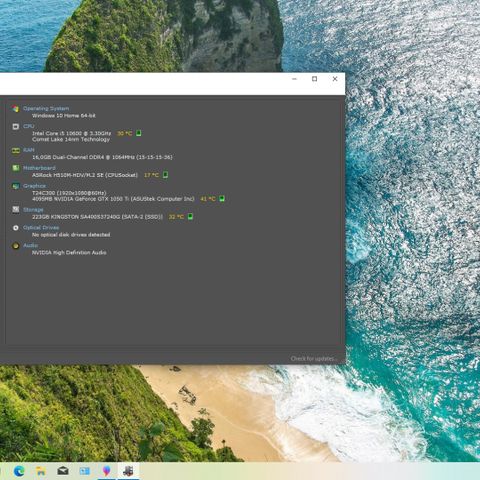The height and width of the screenshot is (480, 480).
Task: Click the T24C300 monitor resolution line
Action: (x=69, y=193)
